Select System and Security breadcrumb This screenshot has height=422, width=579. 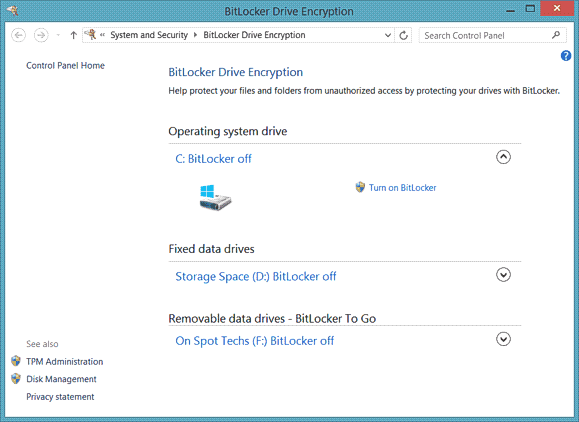(149, 35)
